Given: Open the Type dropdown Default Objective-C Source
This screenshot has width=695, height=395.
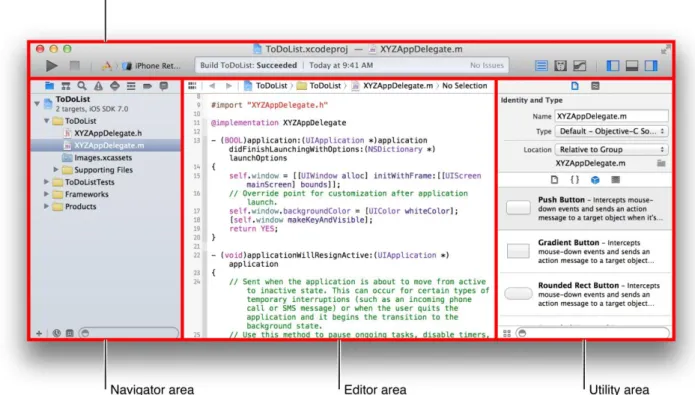Looking at the screenshot, I should click(612, 131).
